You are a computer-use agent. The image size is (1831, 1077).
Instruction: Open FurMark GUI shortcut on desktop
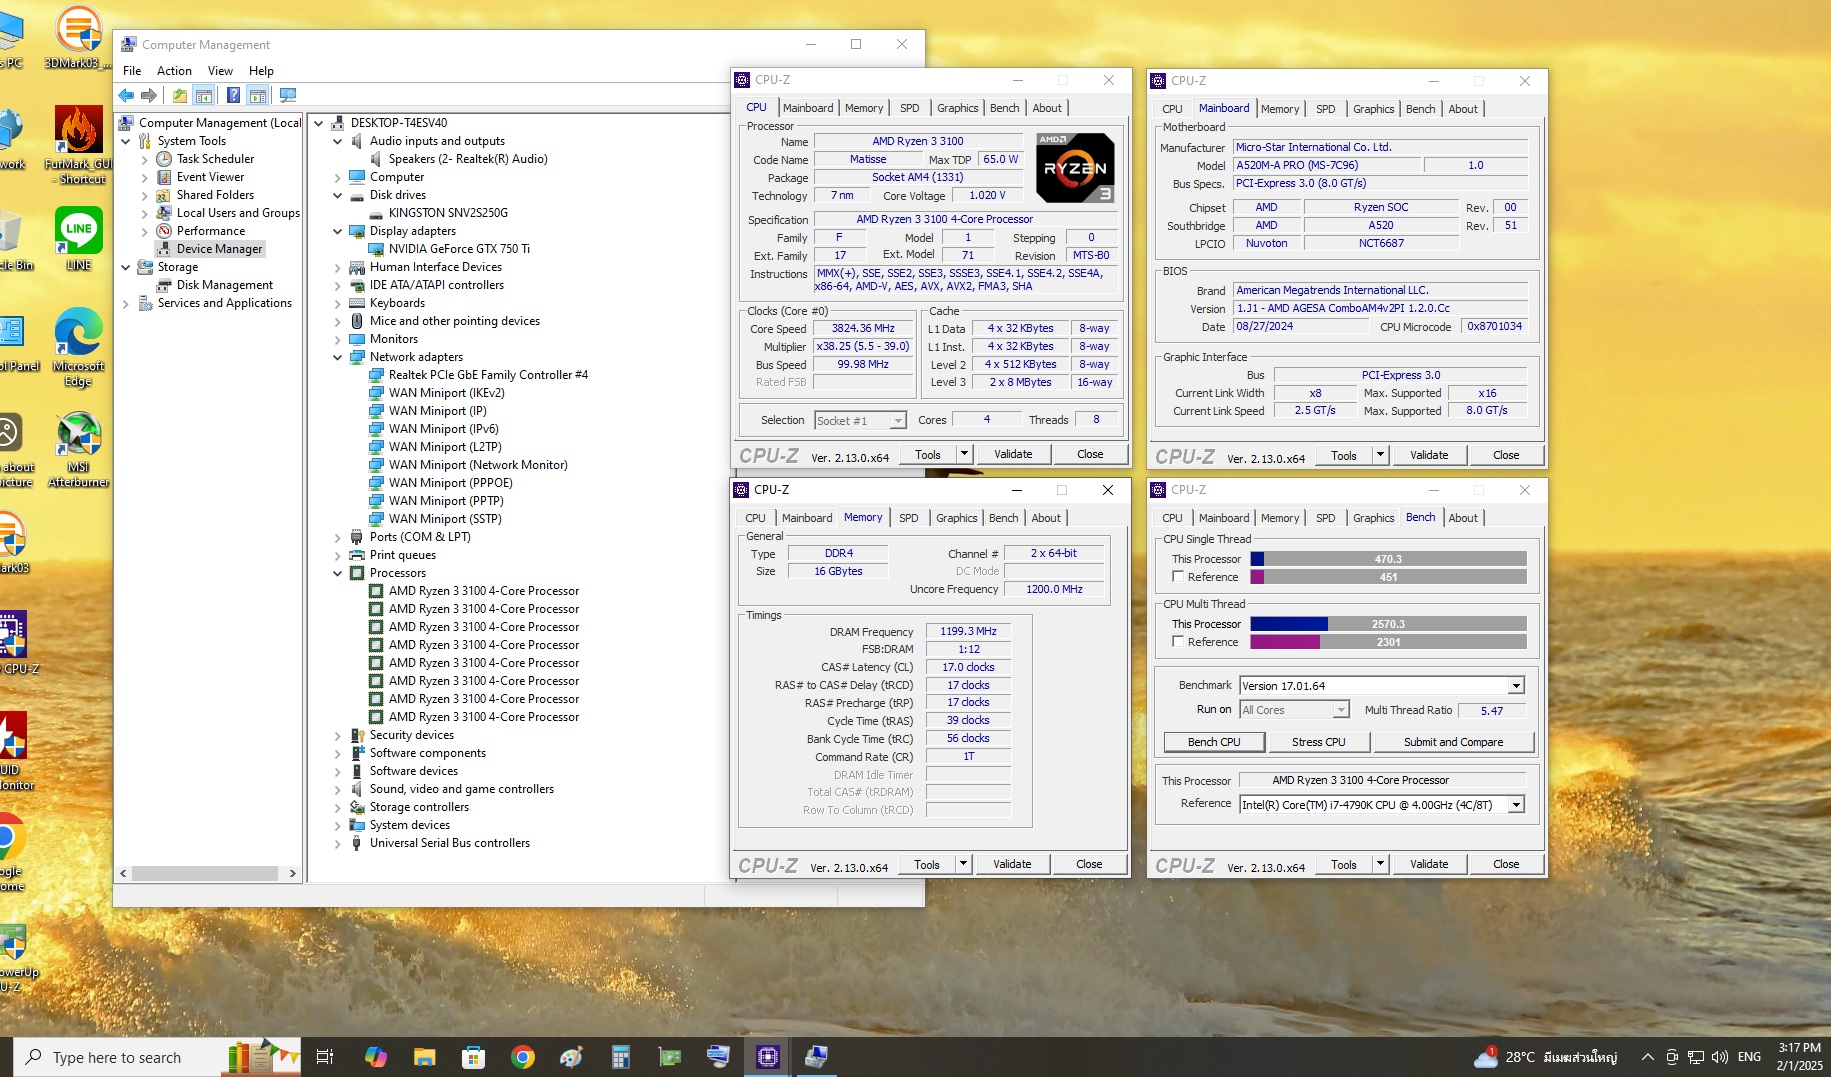tap(79, 145)
